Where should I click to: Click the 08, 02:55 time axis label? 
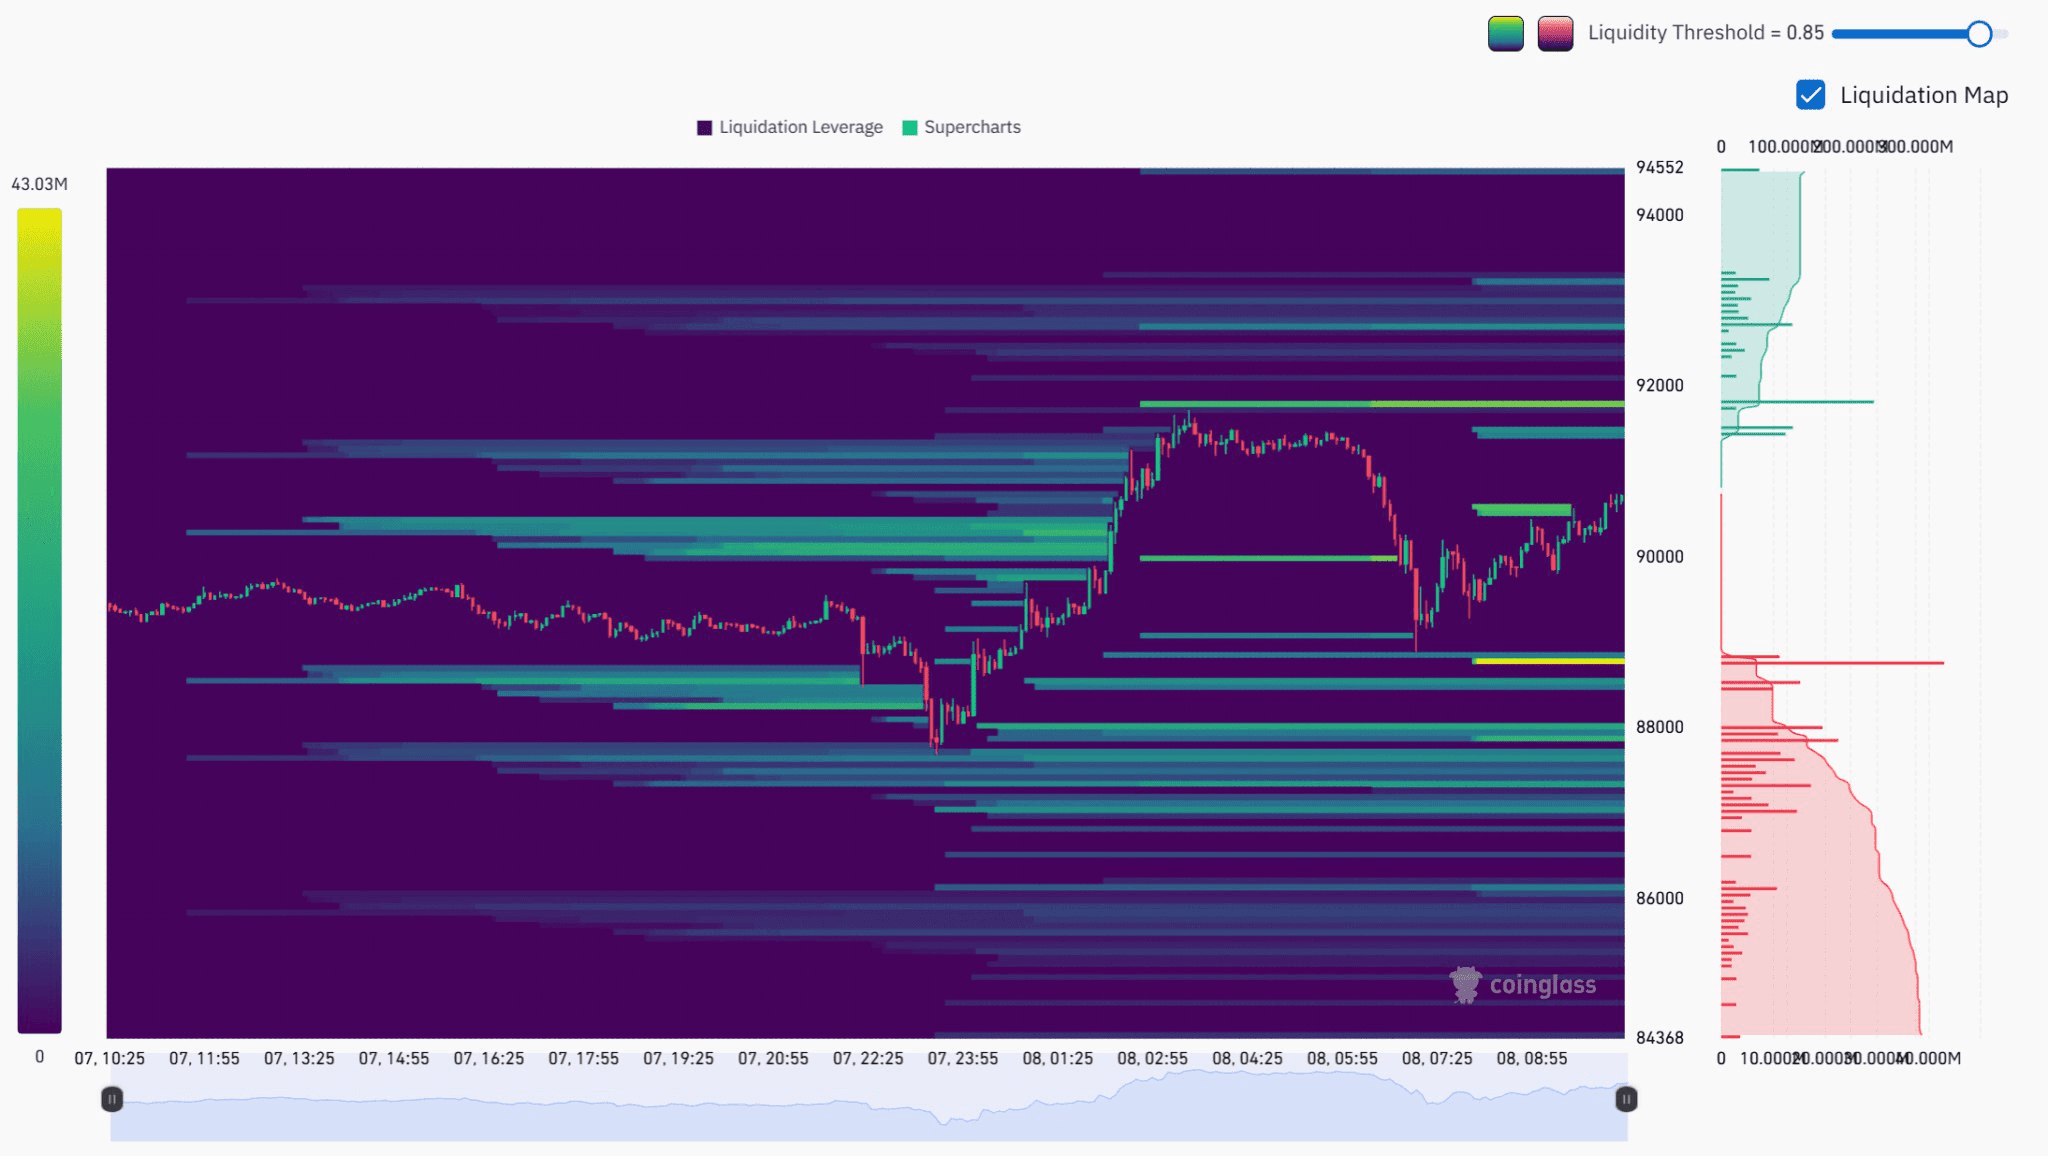(1152, 1058)
